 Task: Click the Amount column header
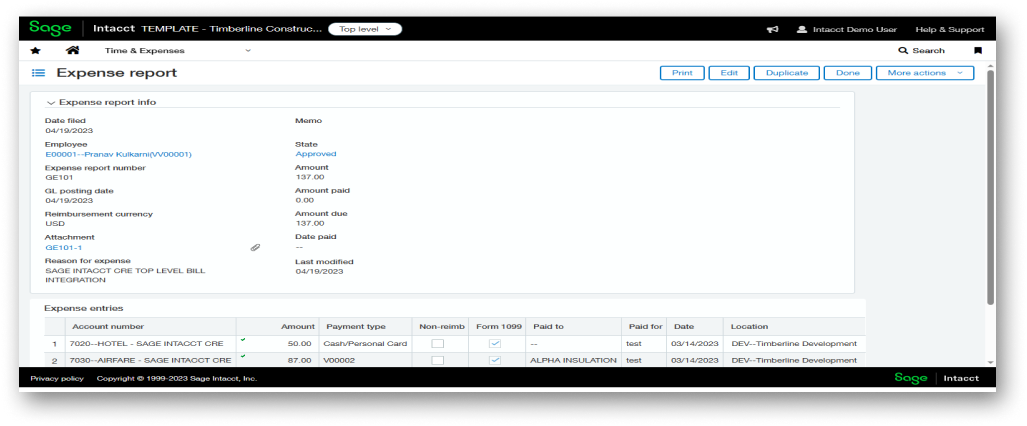click(x=278, y=326)
